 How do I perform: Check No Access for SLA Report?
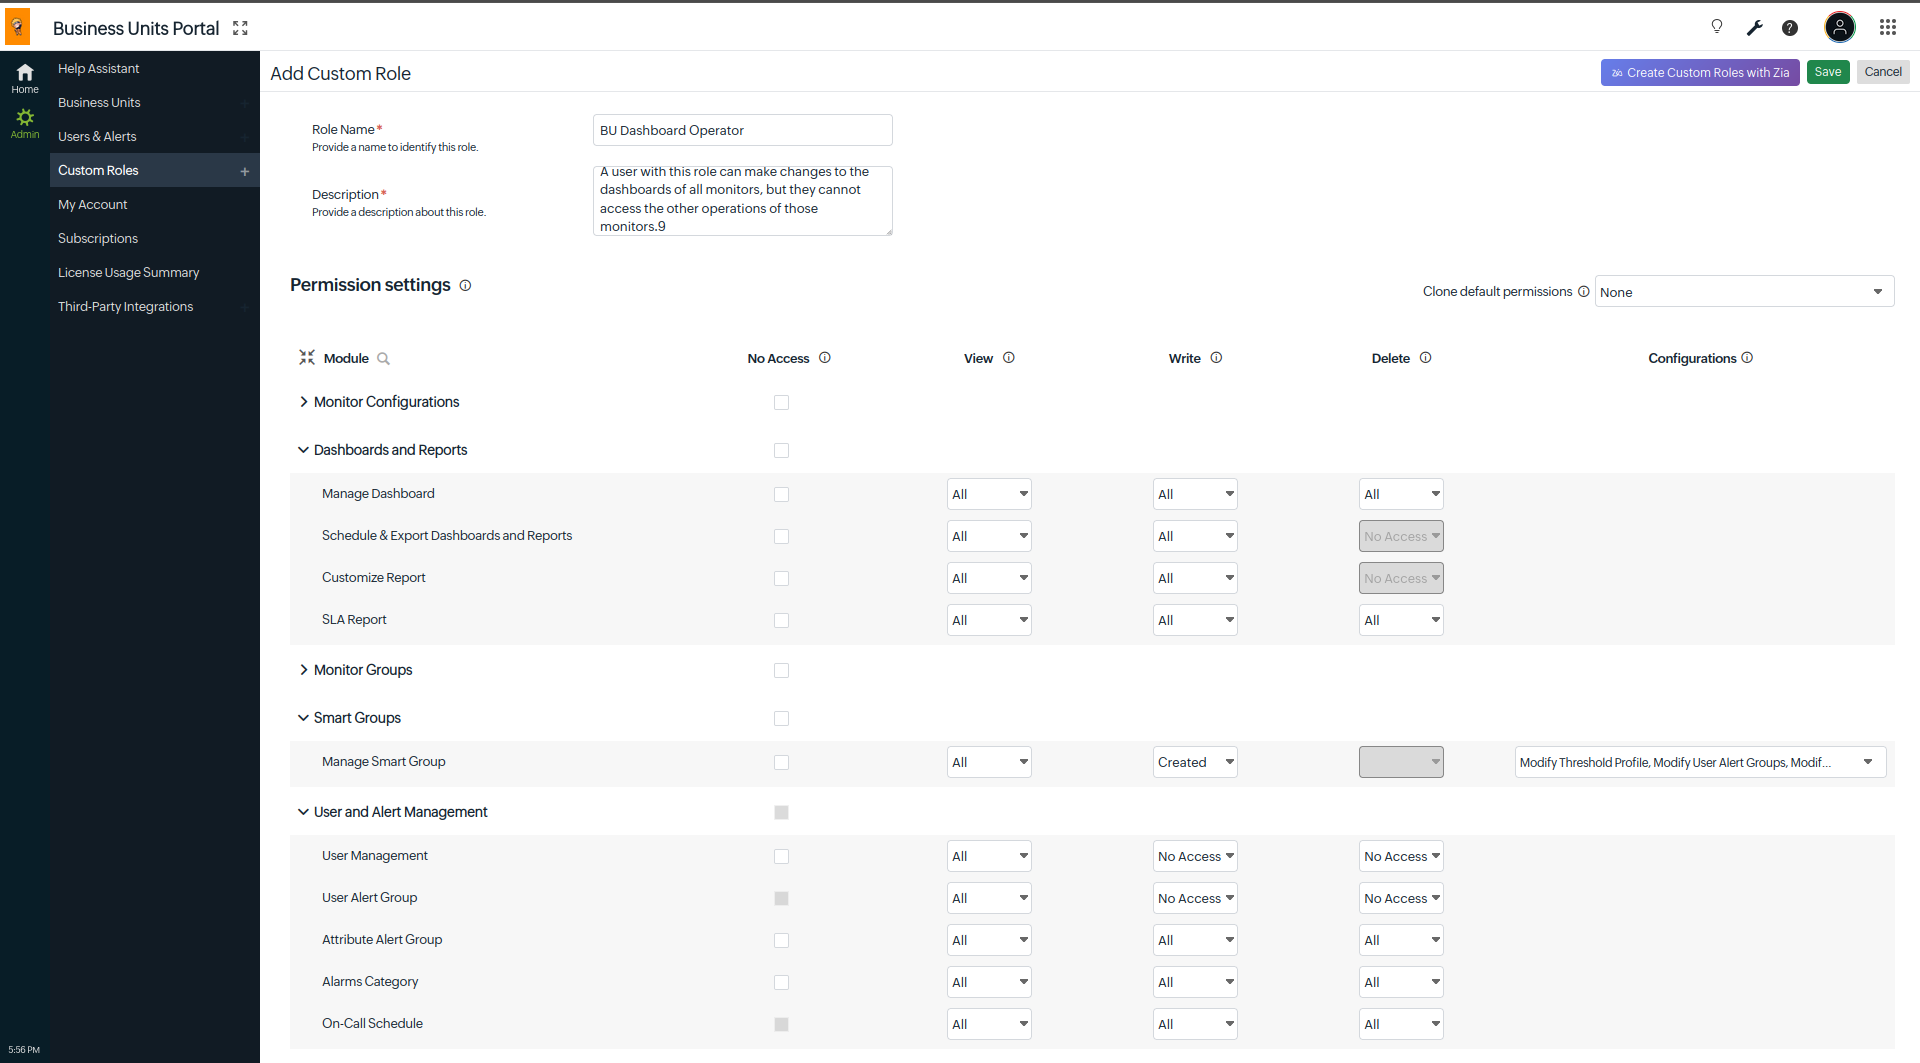coord(781,620)
